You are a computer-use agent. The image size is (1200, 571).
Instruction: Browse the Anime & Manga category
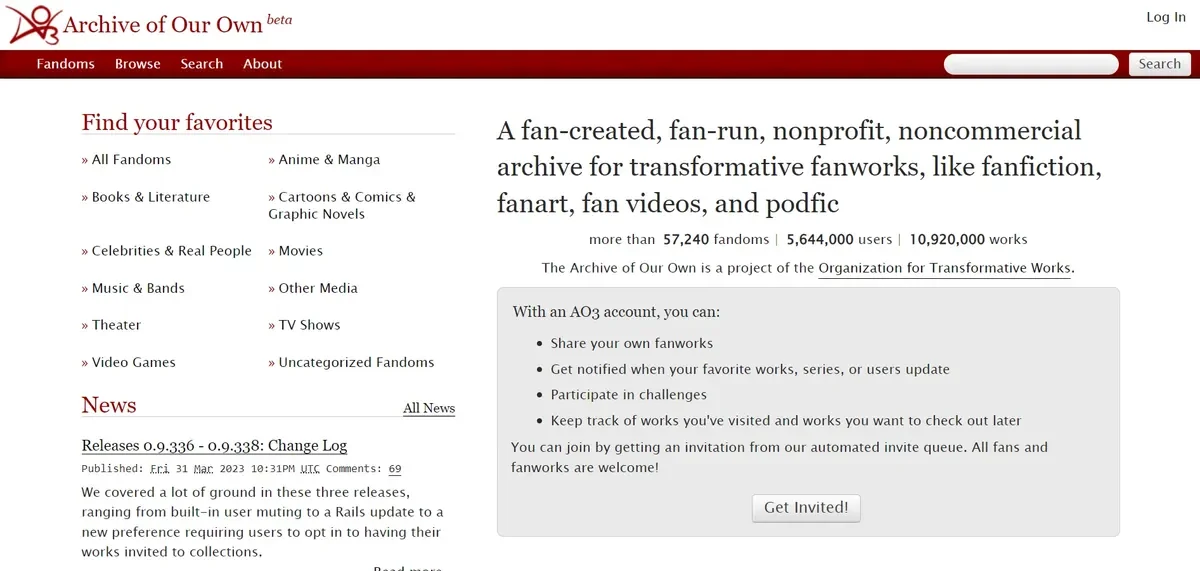tap(329, 159)
